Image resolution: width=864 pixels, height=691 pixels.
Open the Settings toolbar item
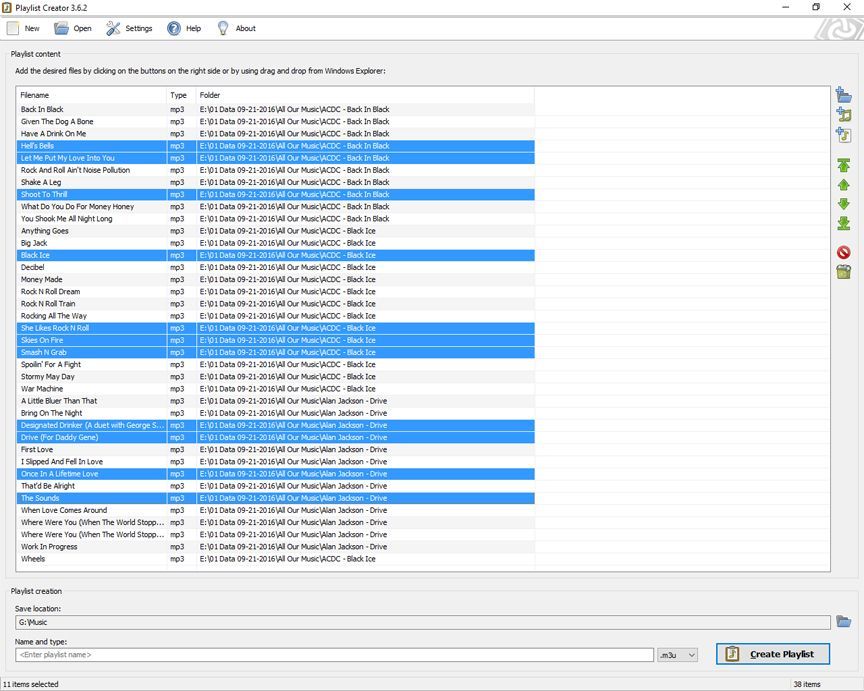[129, 28]
